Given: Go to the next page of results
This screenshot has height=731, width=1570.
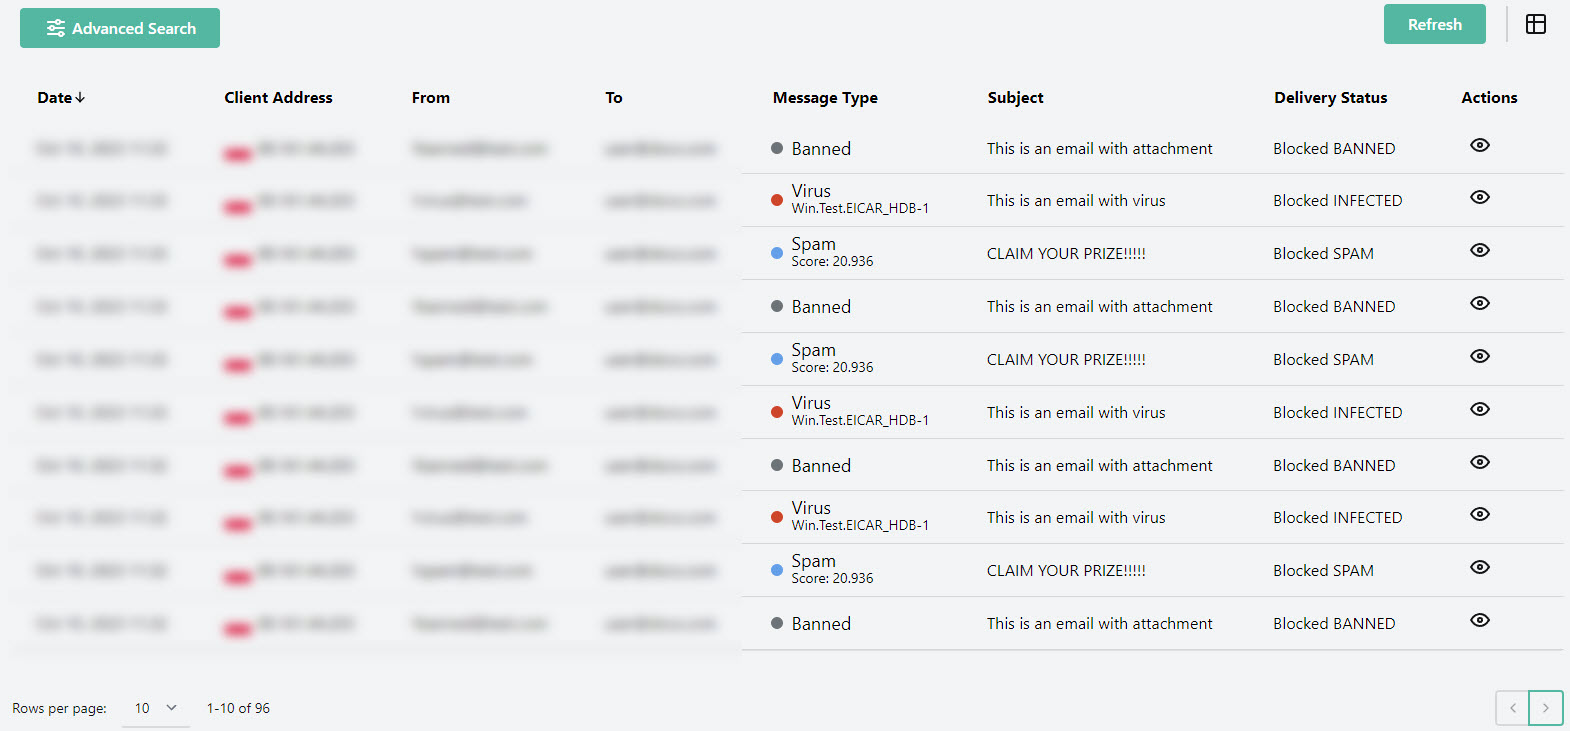Looking at the screenshot, I should [x=1546, y=708].
